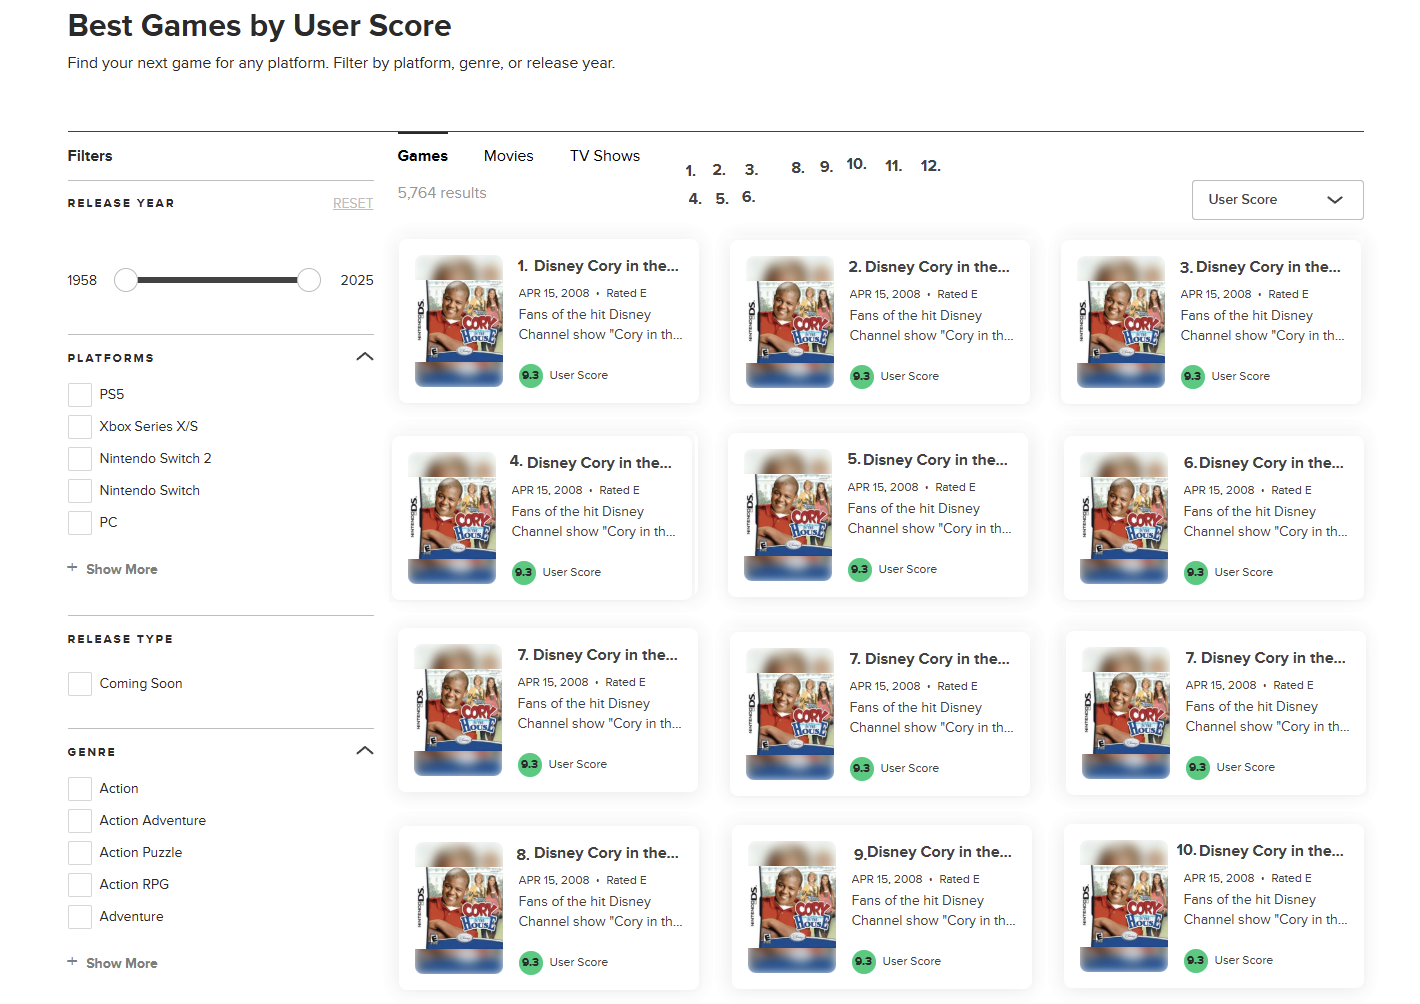The width and height of the screenshot is (1420, 1004).
Task: Click the 9.3 score badge on game card 5
Action: point(859,569)
